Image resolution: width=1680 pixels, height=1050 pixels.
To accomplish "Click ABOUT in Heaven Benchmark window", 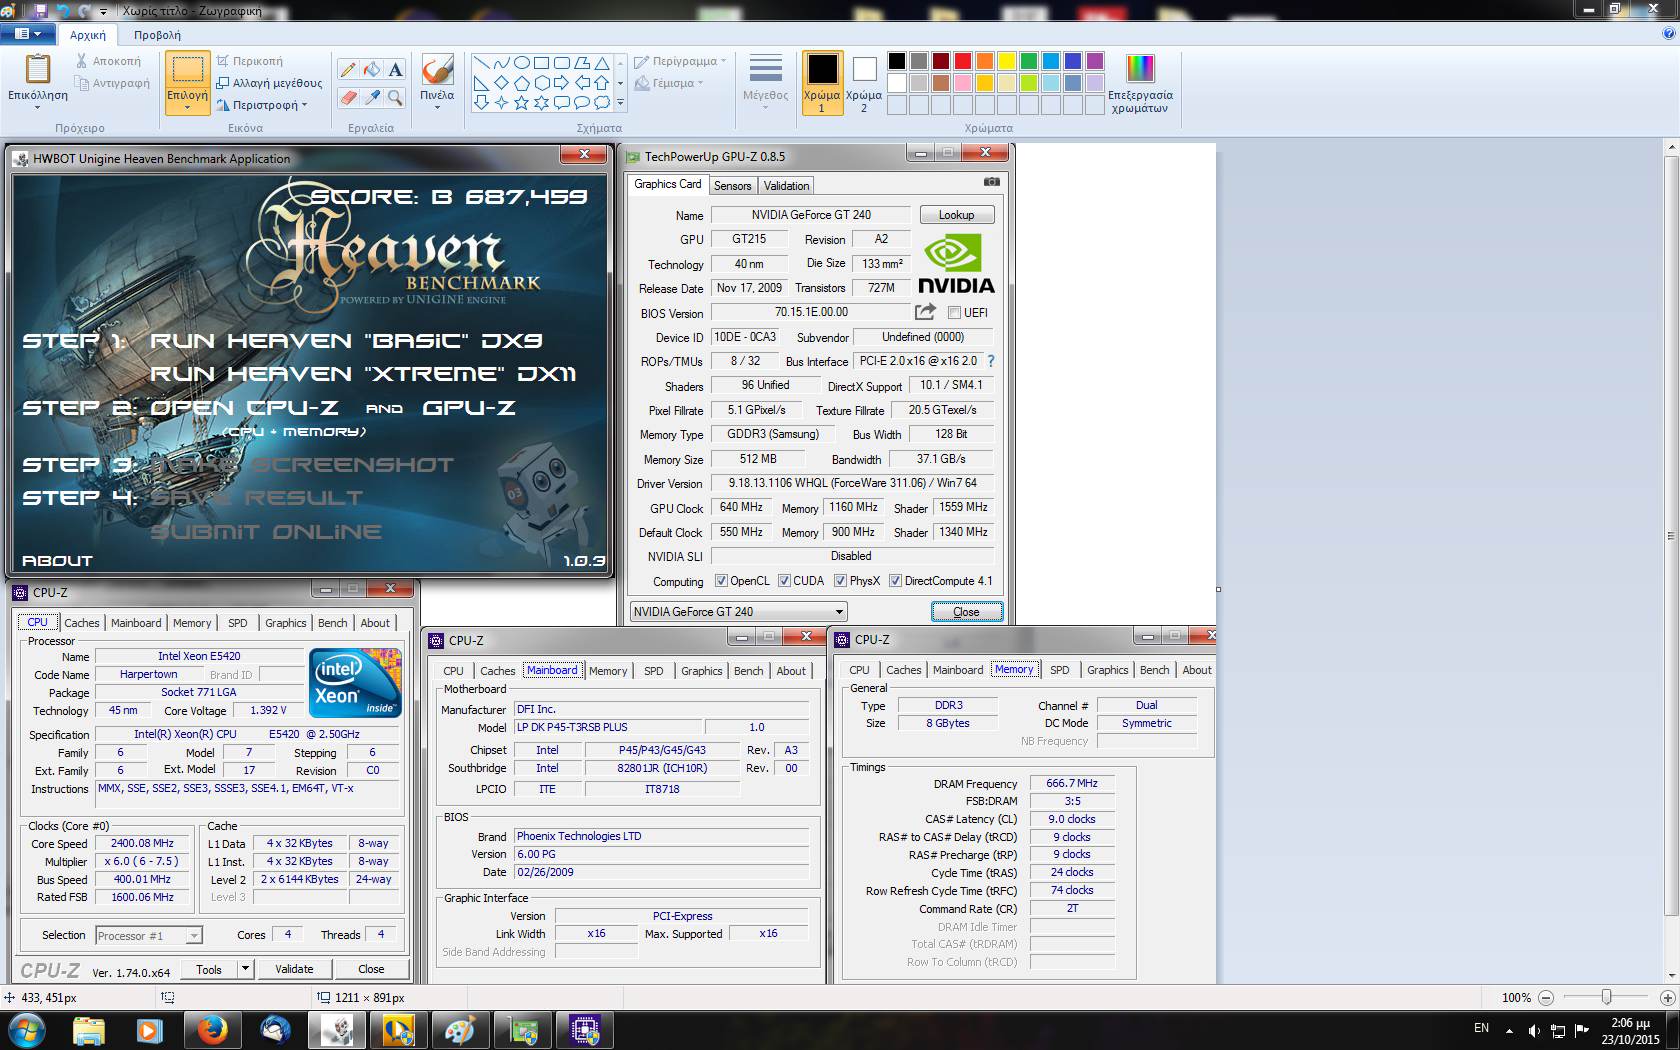I will (x=57, y=561).
